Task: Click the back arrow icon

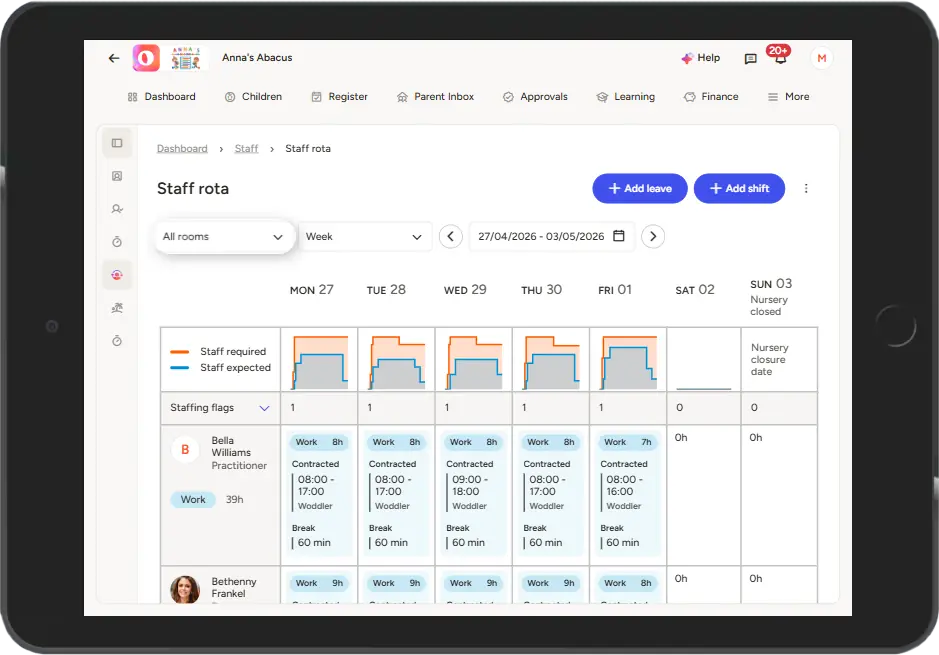Action: (x=114, y=58)
